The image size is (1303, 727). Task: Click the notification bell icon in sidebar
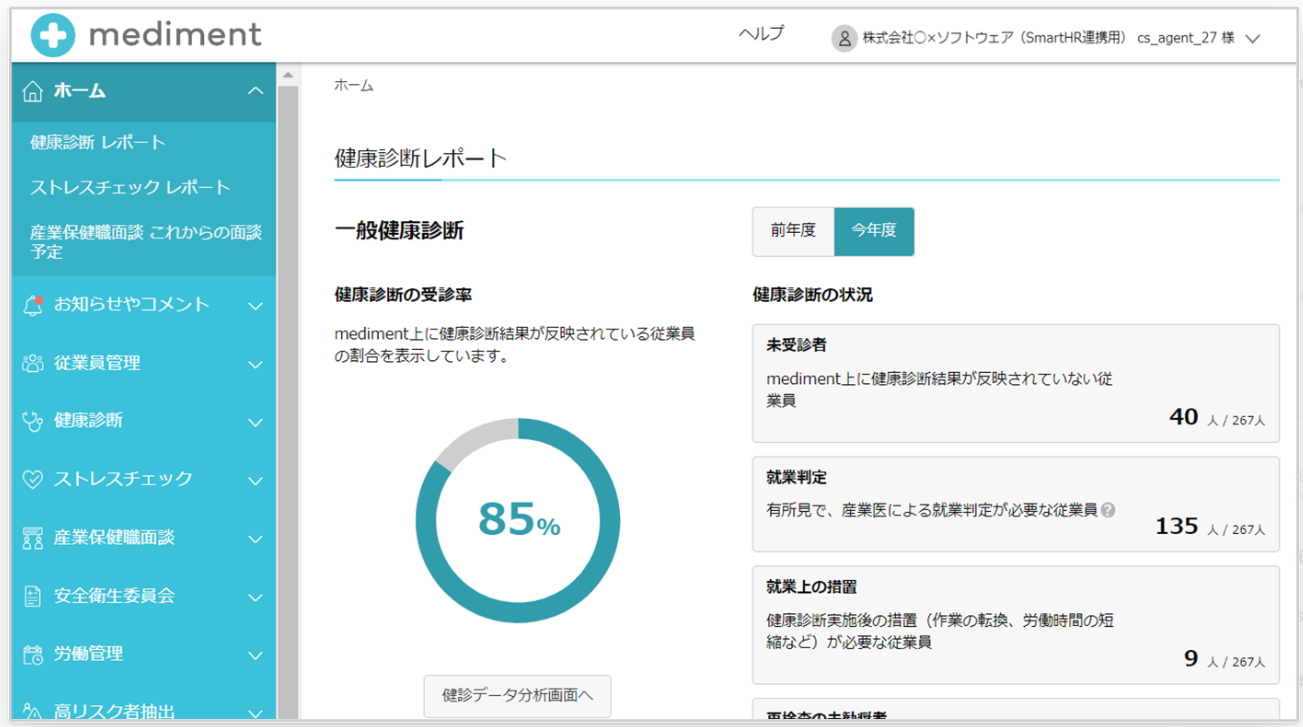33,305
